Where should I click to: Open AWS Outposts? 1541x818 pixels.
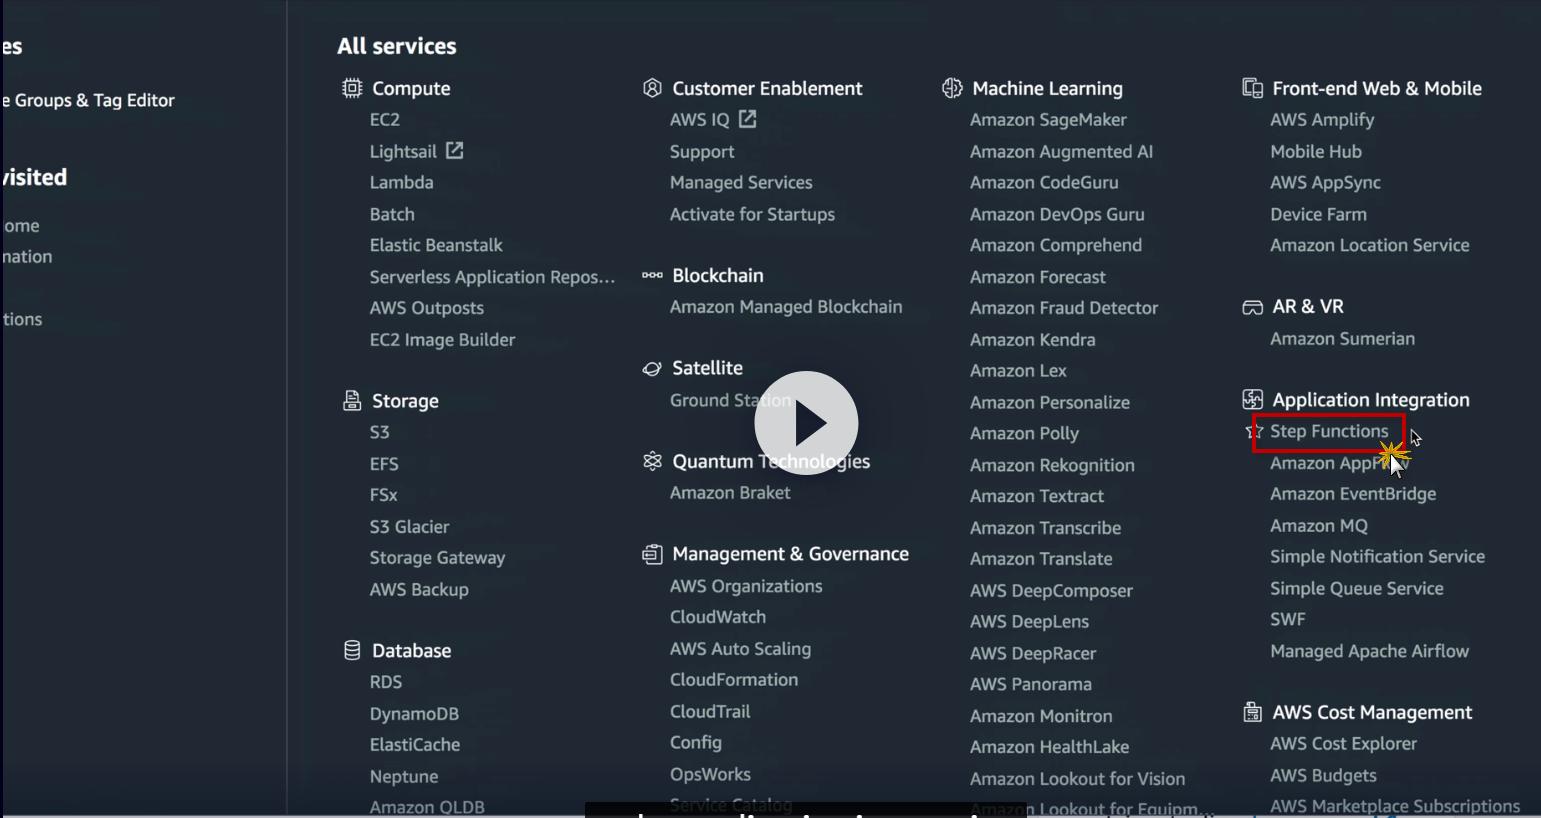point(427,308)
